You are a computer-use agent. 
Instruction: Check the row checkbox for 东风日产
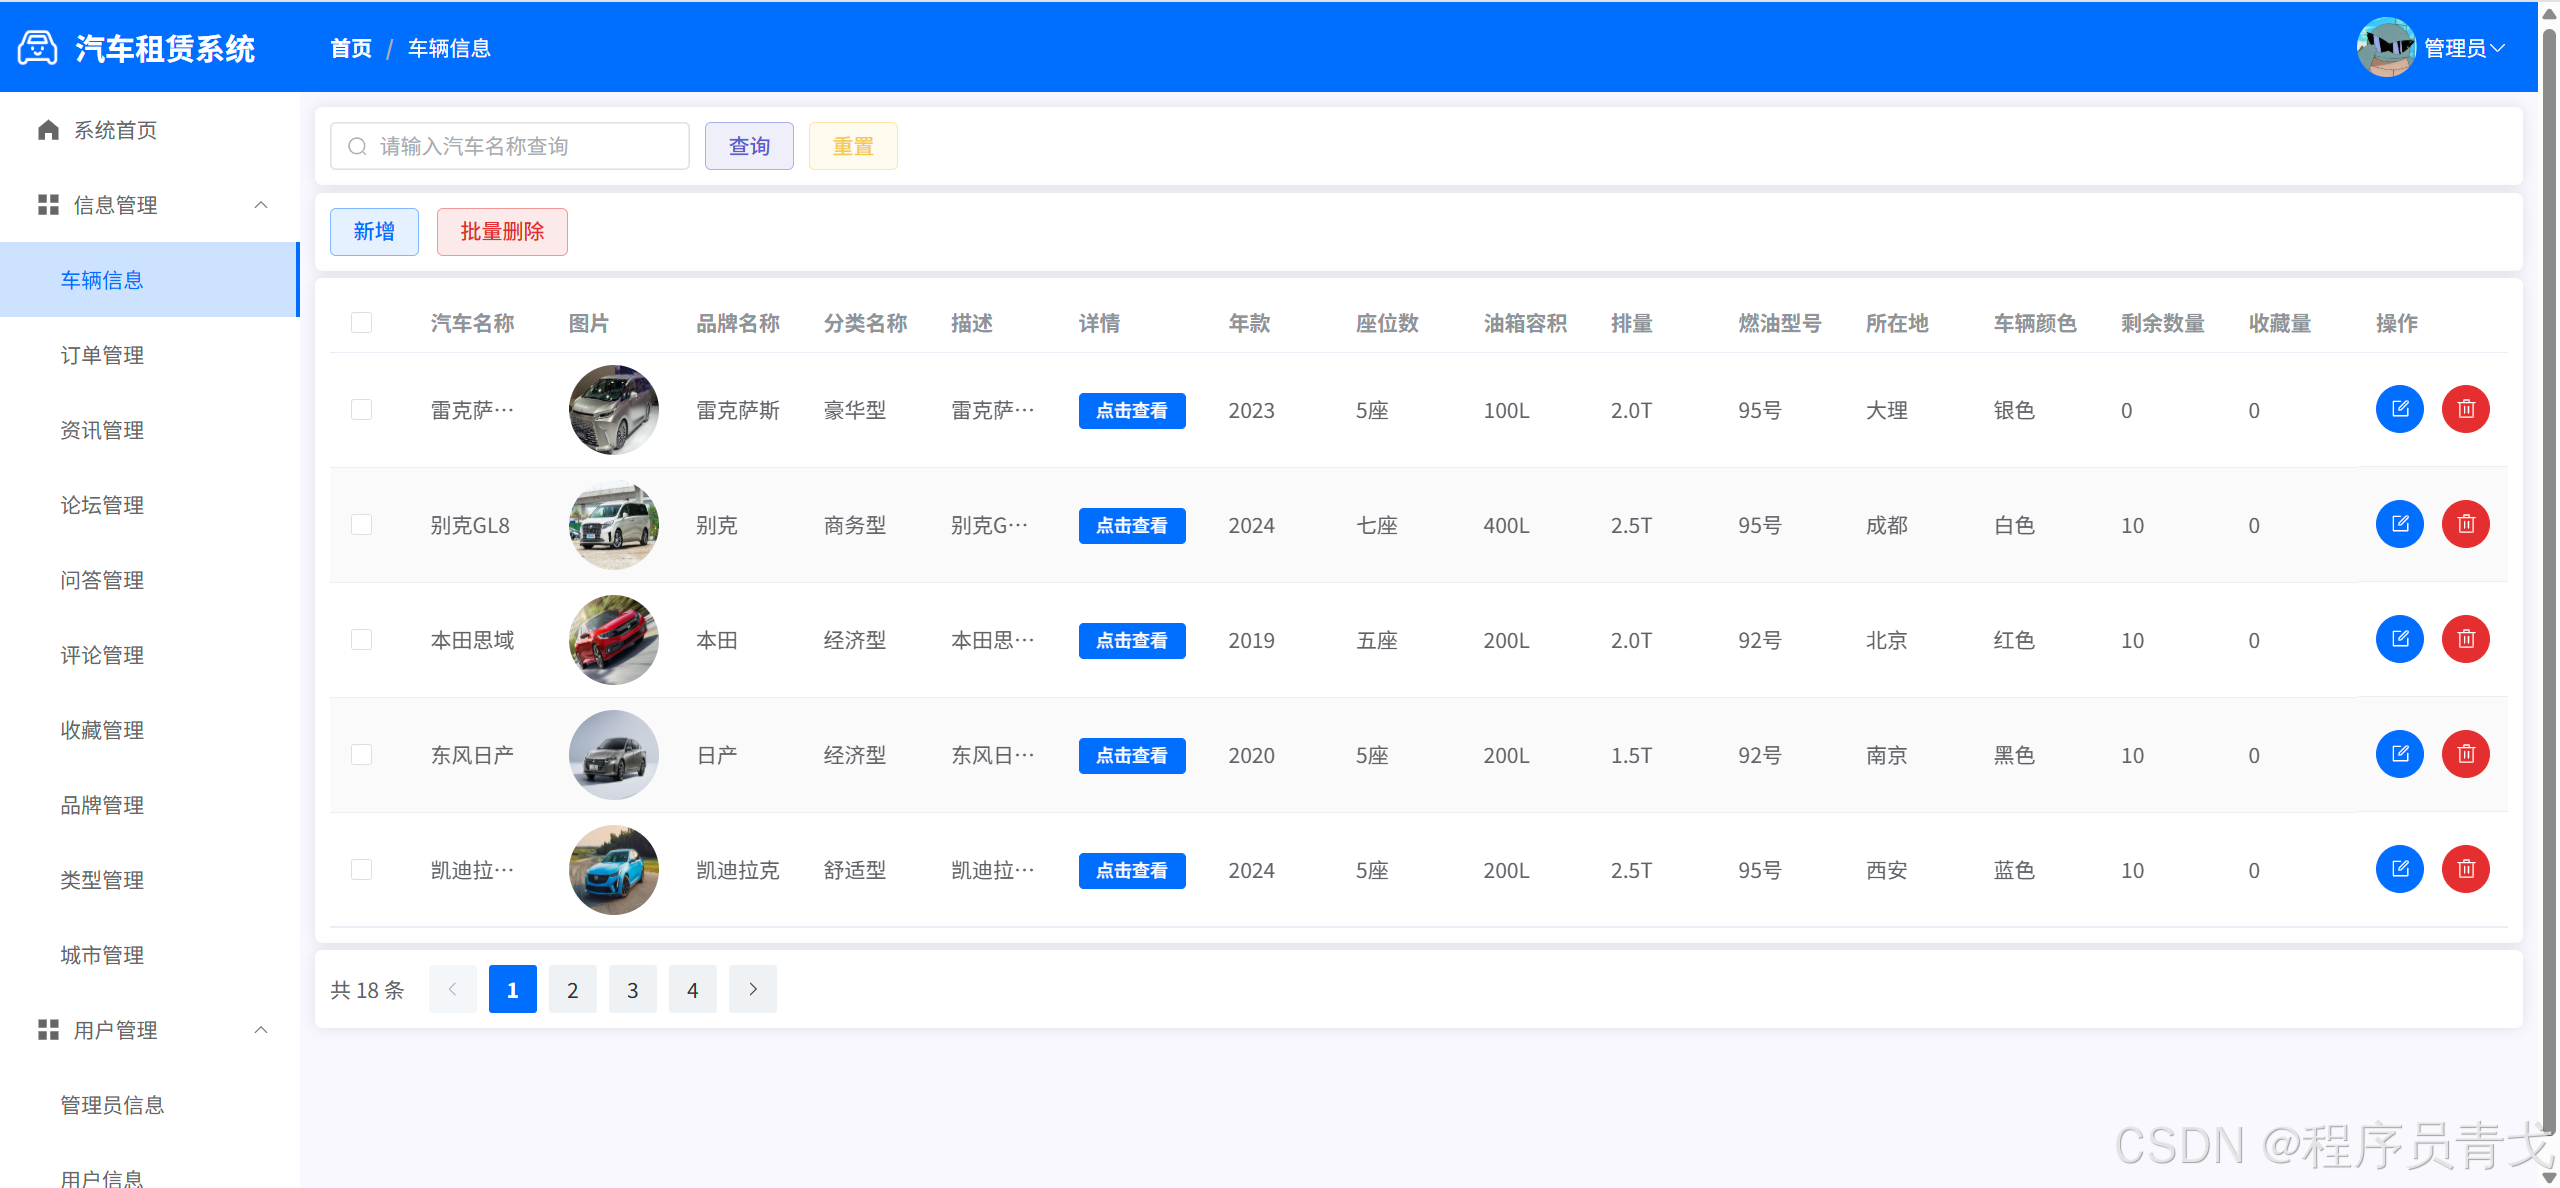point(361,754)
